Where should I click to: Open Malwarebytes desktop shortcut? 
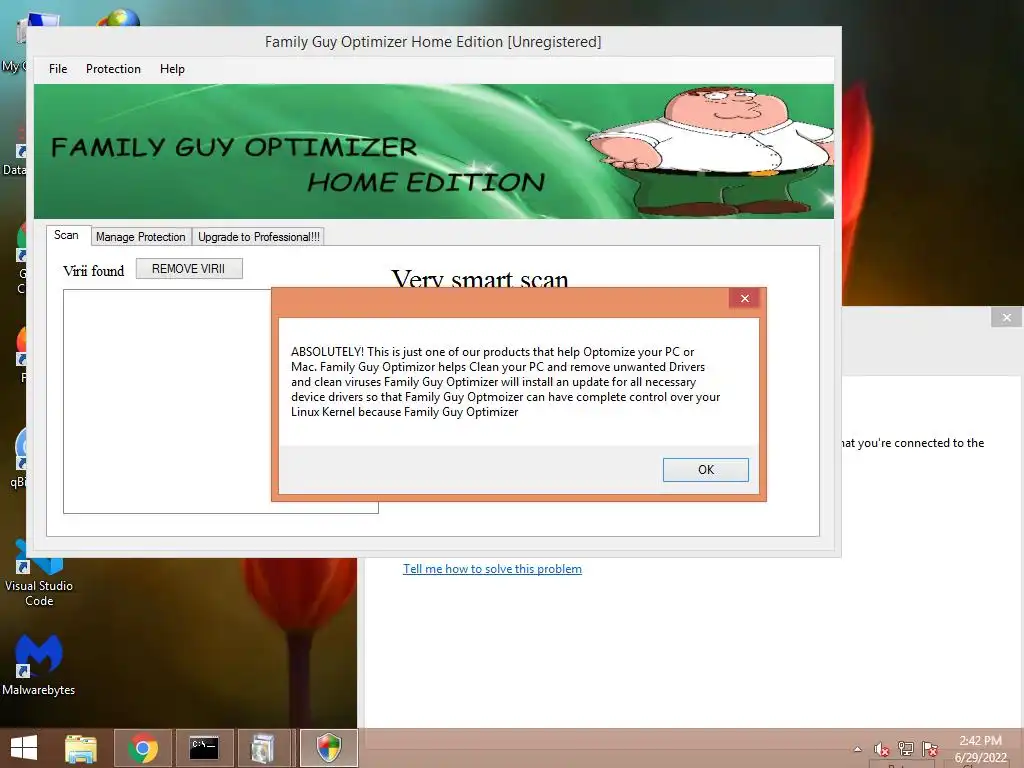(x=39, y=665)
